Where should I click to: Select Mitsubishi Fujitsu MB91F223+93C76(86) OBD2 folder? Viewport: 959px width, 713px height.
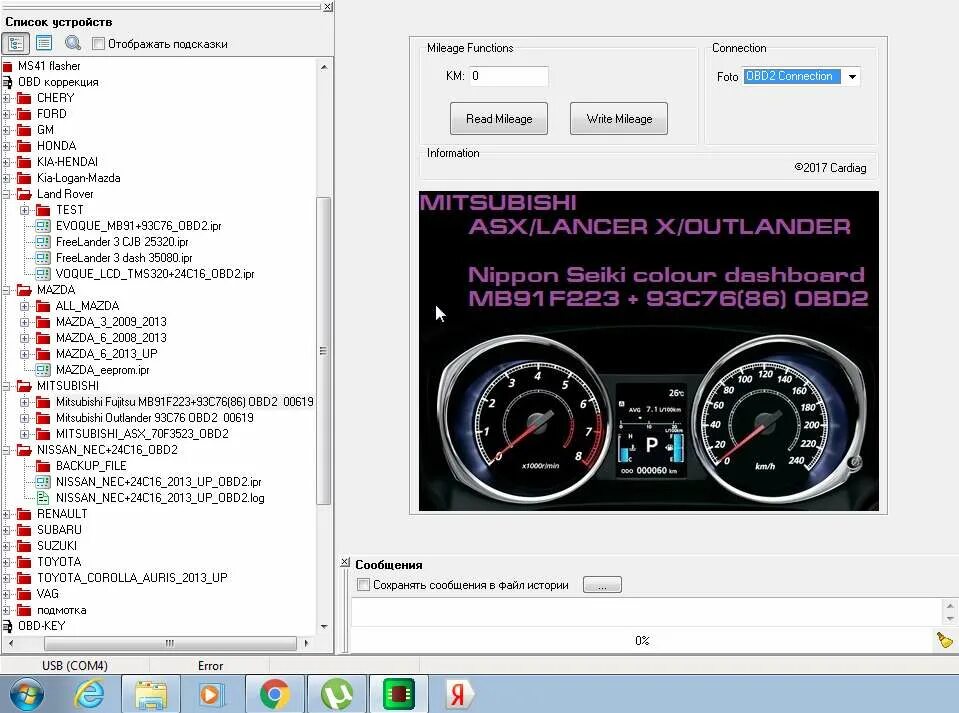(x=184, y=402)
